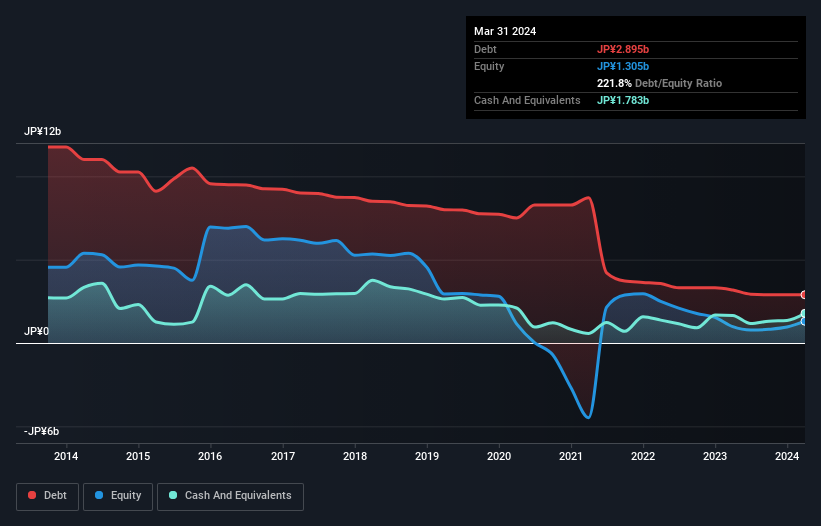
Task: Click the -JP¥6b y-axis label
Action: point(41,432)
